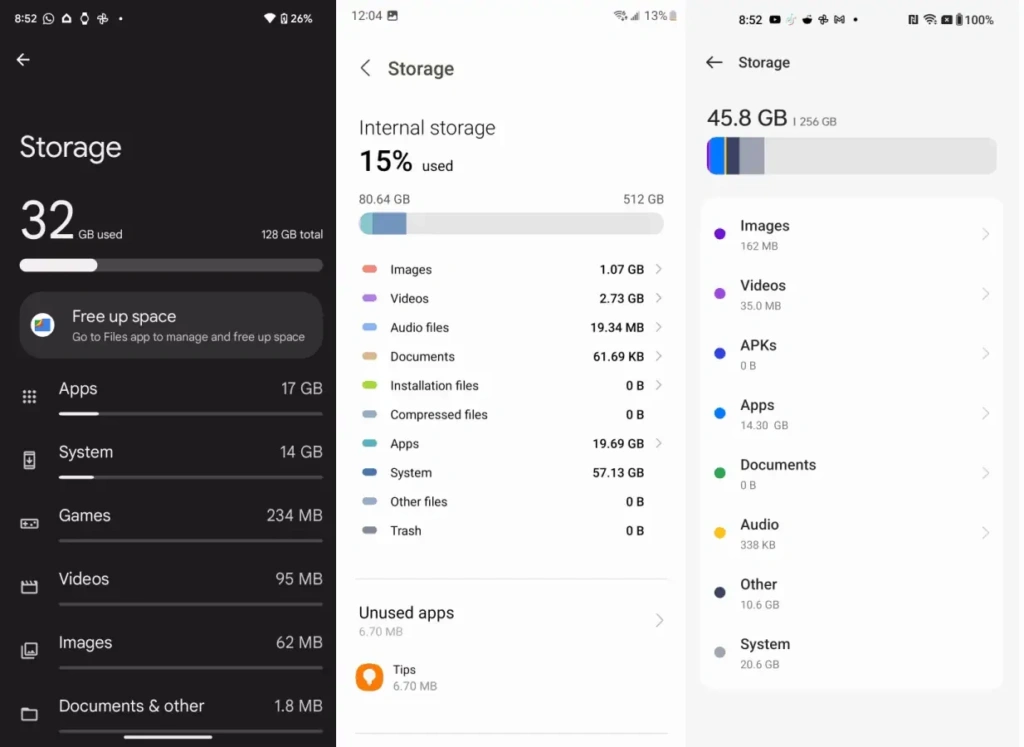Screen dimensions: 1024x747
Task: Open Documents & other showing 1.8 MB
Action: [x=171, y=714]
